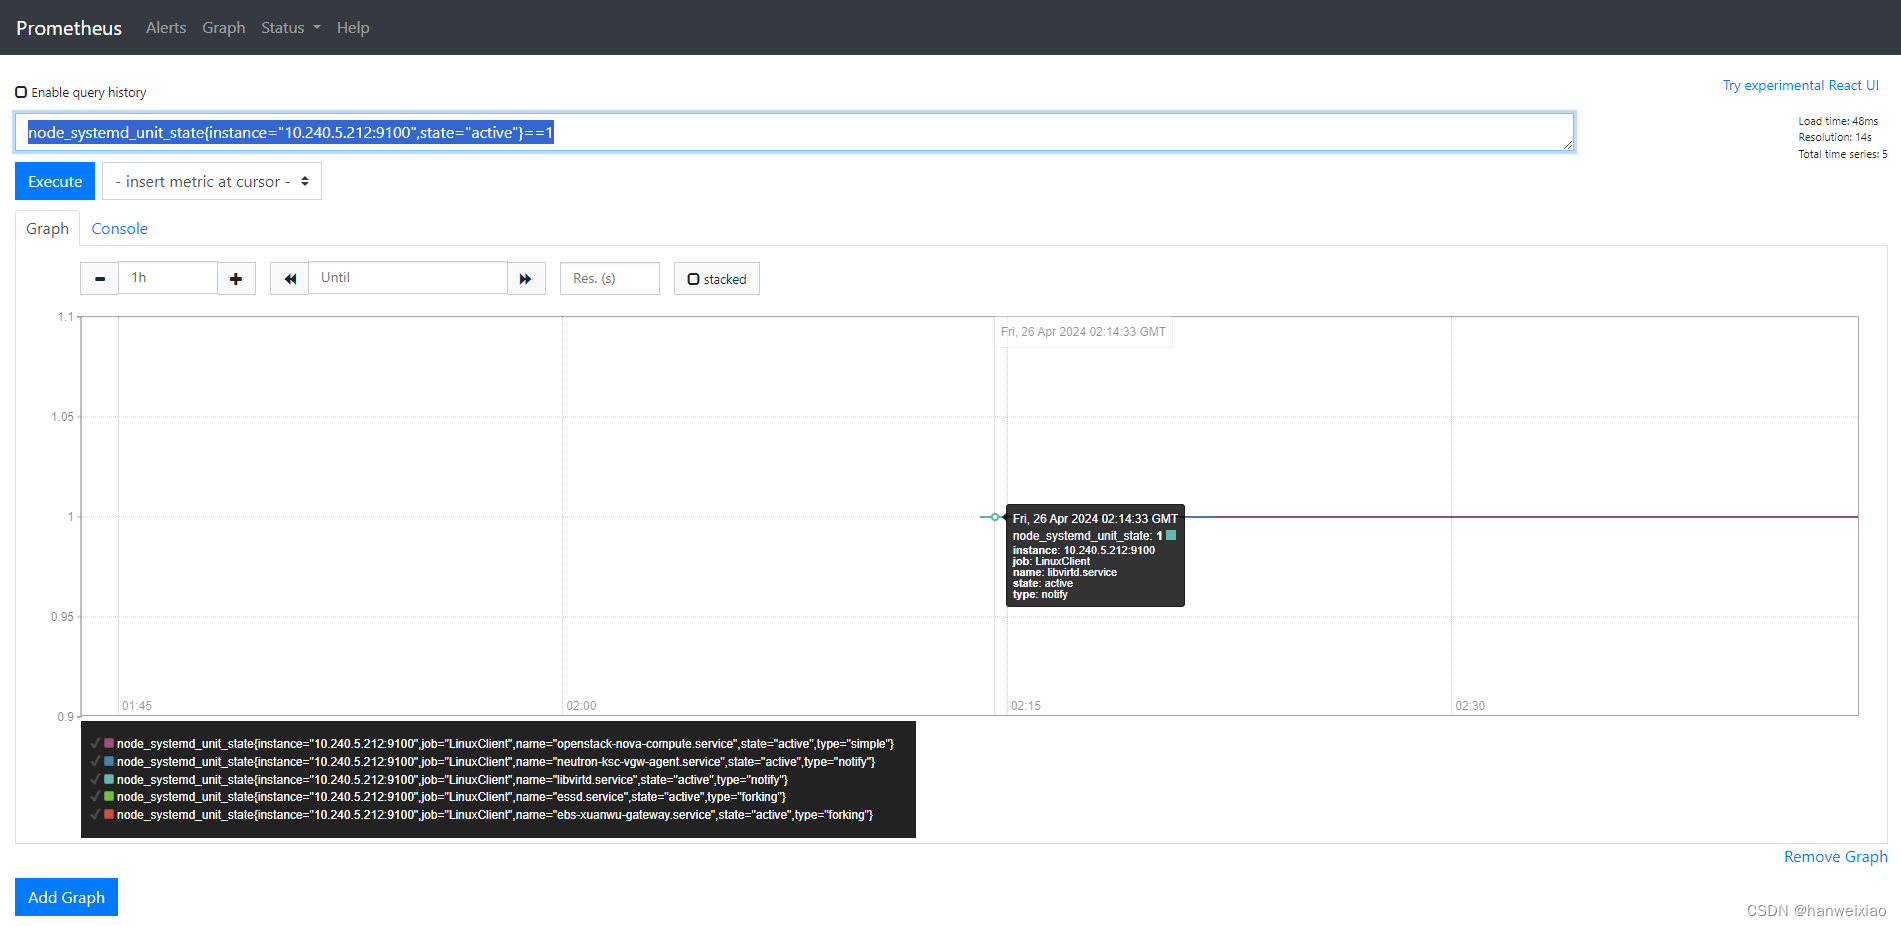Image resolution: width=1901 pixels, height=926 pixels.
Task: Click the fast-forward arrows to shift time ahead
Action: coord(527,278)
